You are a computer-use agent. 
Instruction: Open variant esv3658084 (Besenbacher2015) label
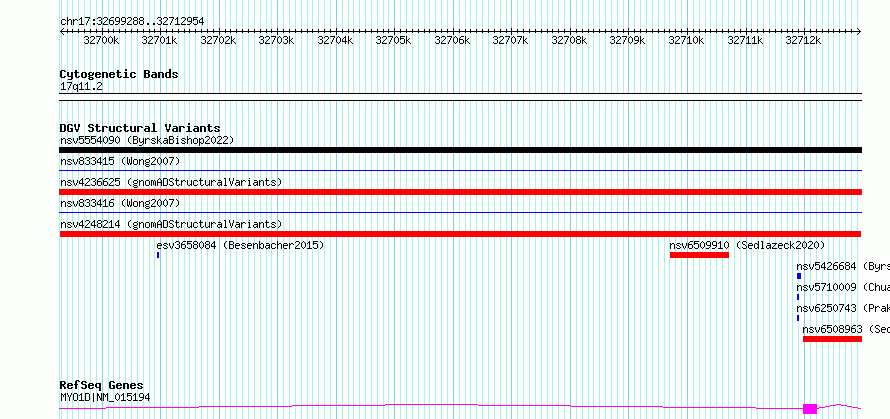(240, 245)
